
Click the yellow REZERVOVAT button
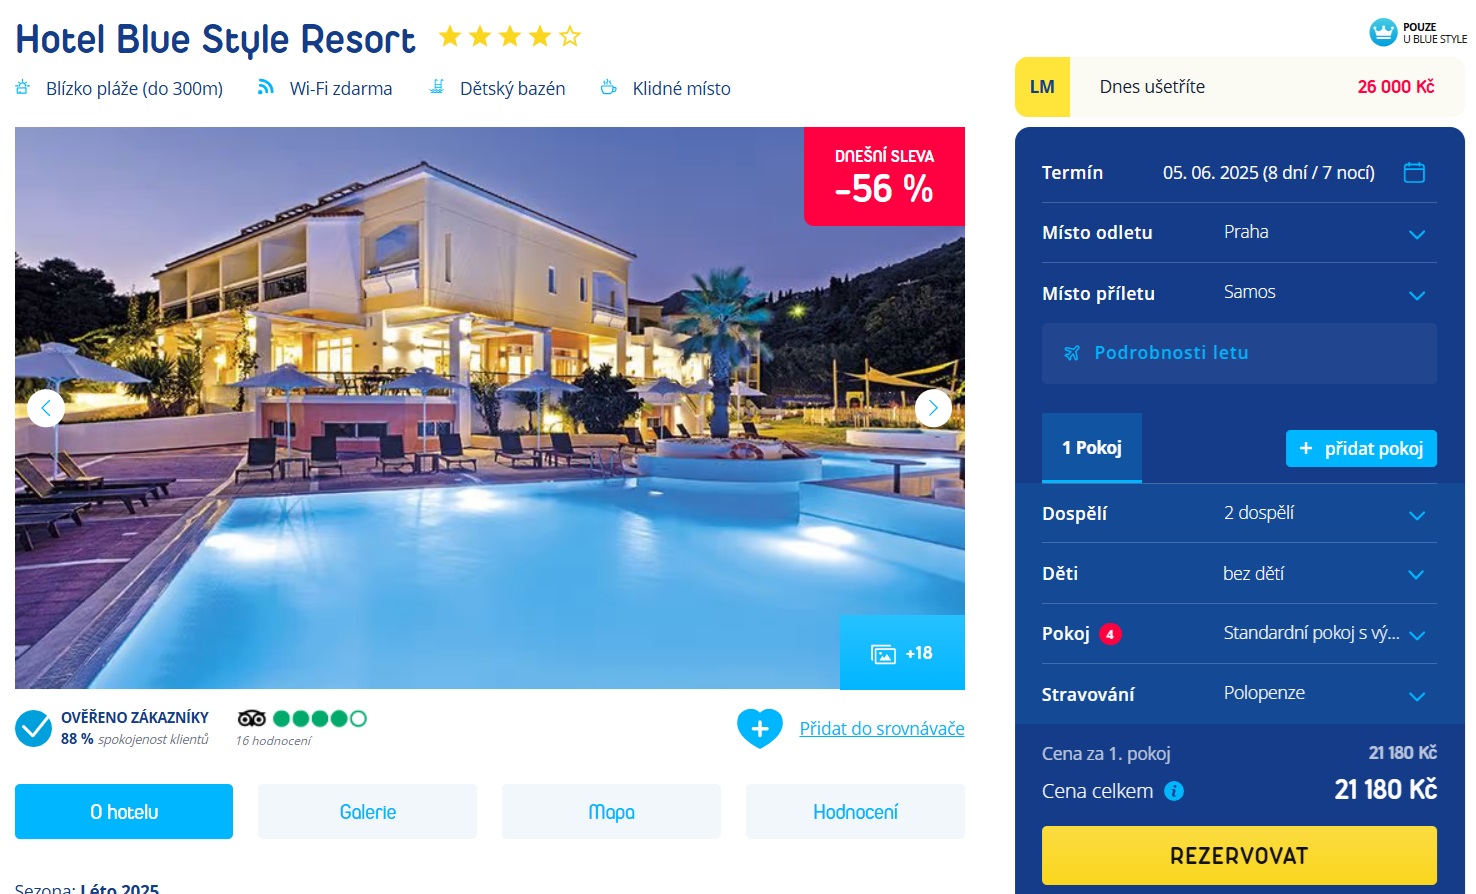click(x=1239, y=856)
